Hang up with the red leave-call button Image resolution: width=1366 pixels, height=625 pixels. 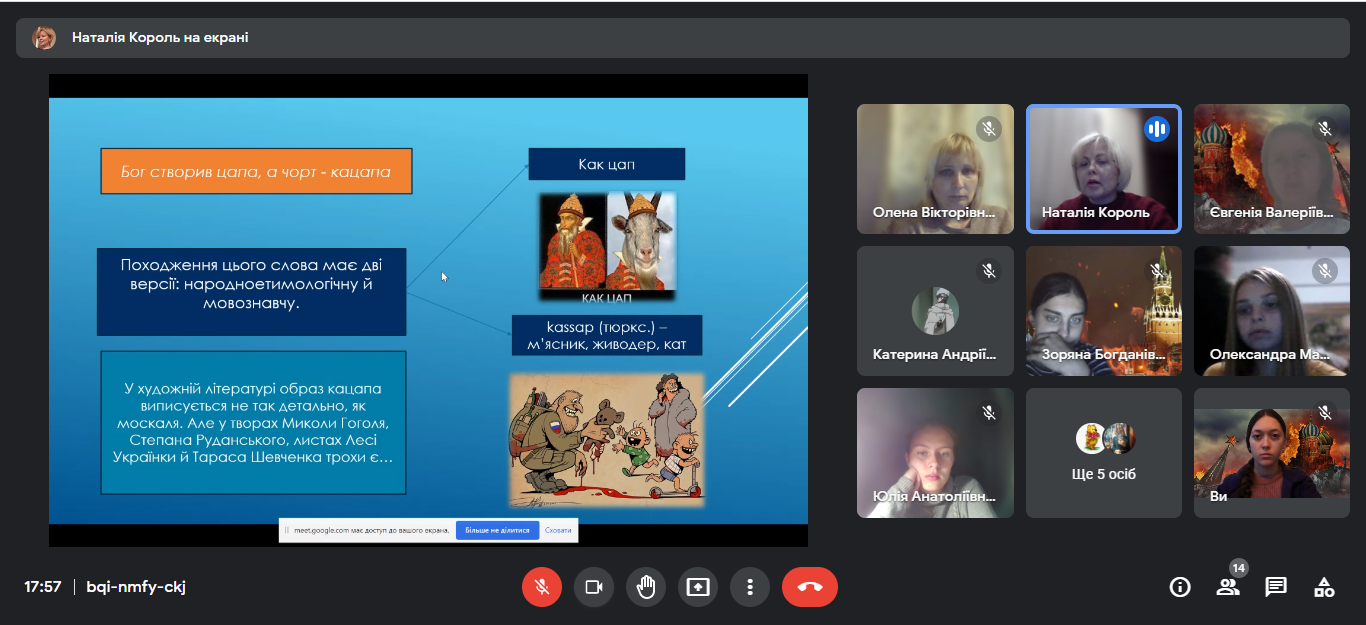tap(810, 587)
